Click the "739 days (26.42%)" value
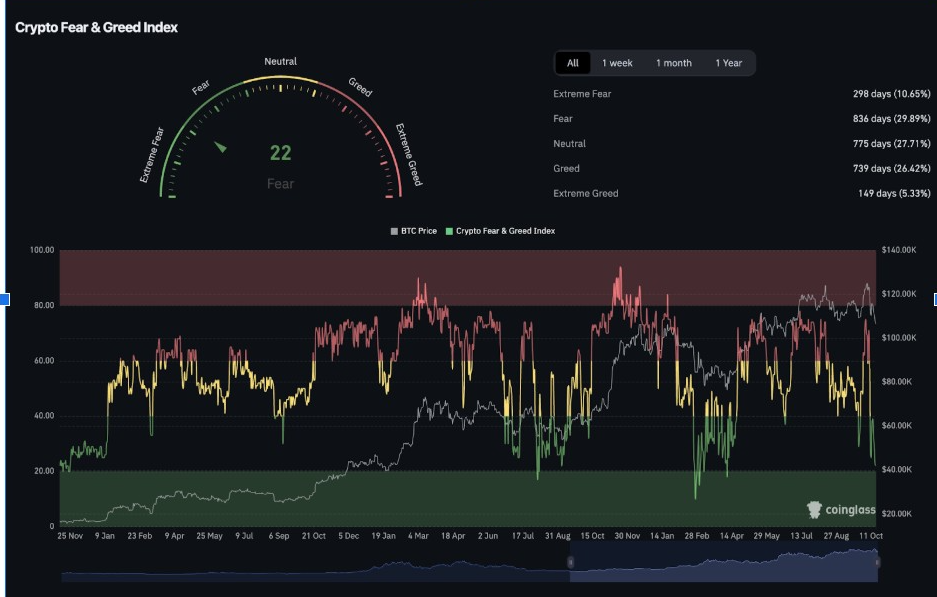The height and width of the screenshot is (597, 937). click(892, 169)
